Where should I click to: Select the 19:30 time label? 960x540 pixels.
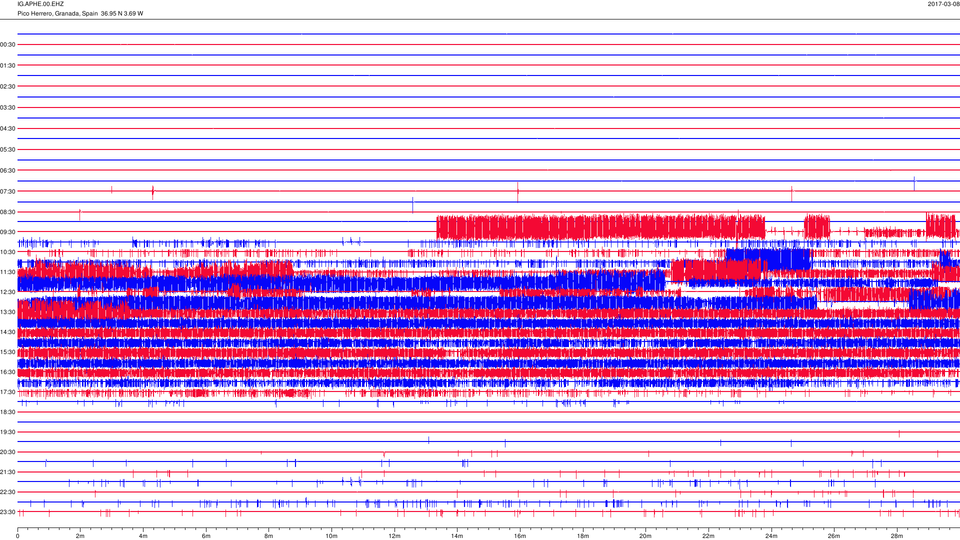click(7, 432)
